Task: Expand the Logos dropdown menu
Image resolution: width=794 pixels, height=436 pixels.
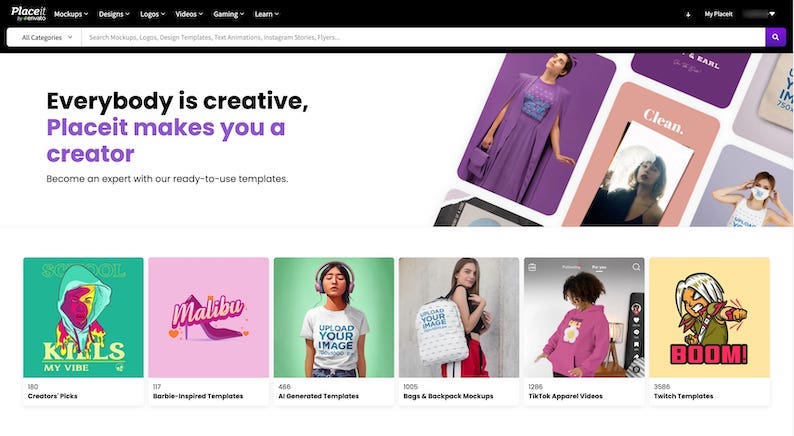Action: click(x=154, y=14)
